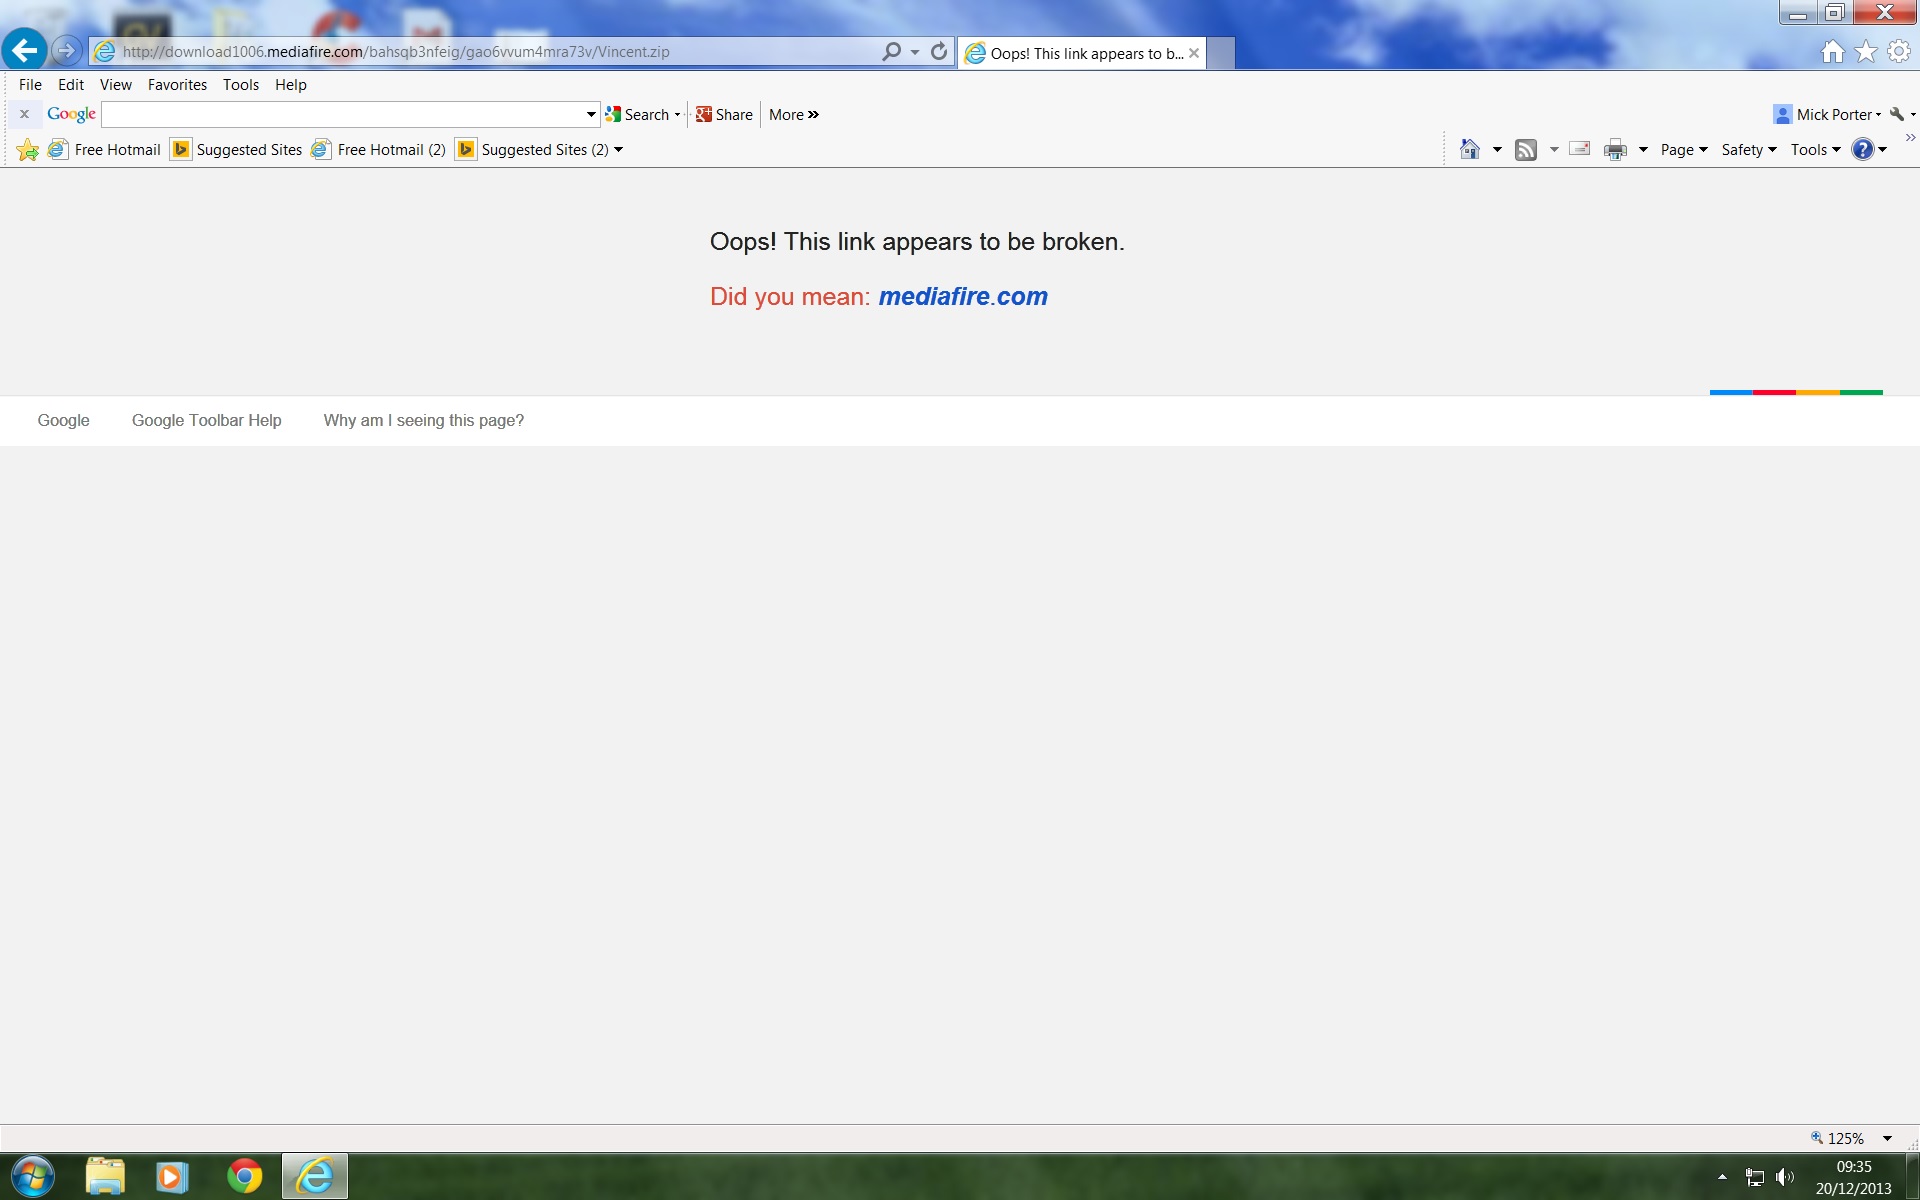Click the browser Forward arrow button
Image resolution: width=1920 pixels, height=1200 pixels.
coord(66,50)
